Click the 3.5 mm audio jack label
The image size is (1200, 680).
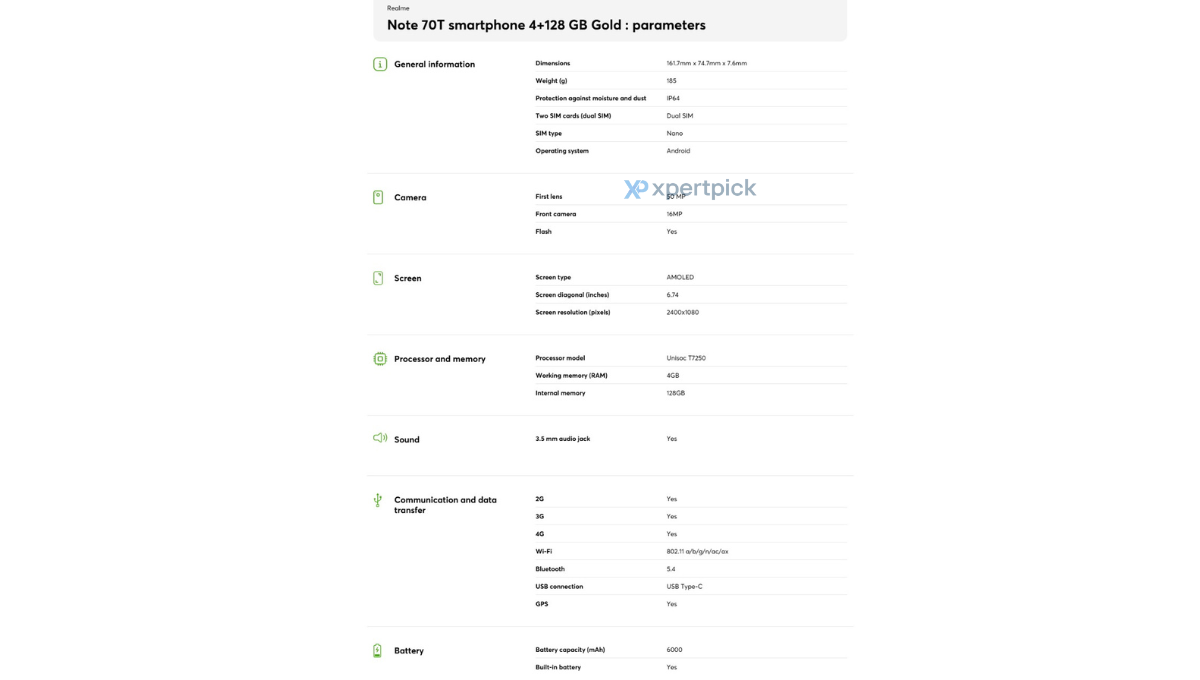(x=562, y=438)
